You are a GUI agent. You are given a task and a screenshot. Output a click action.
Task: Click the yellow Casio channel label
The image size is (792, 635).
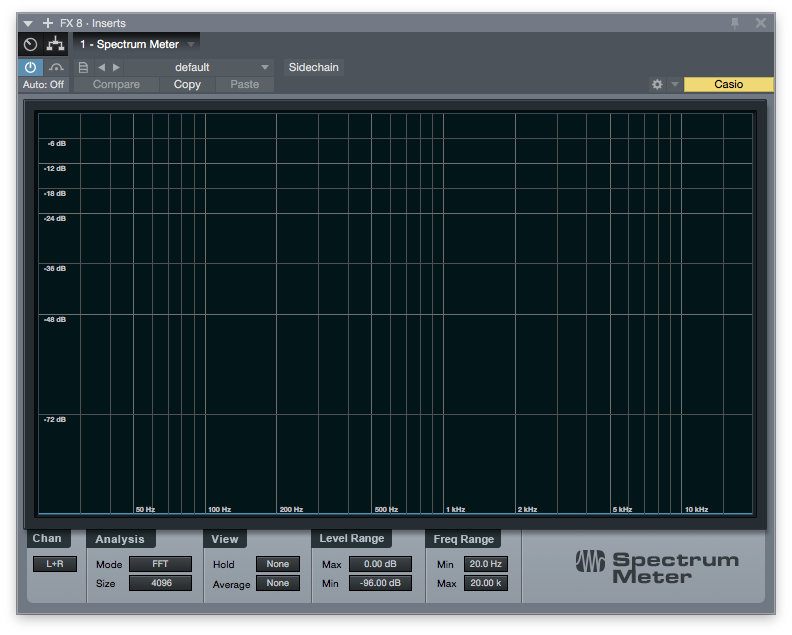[728, 85]
